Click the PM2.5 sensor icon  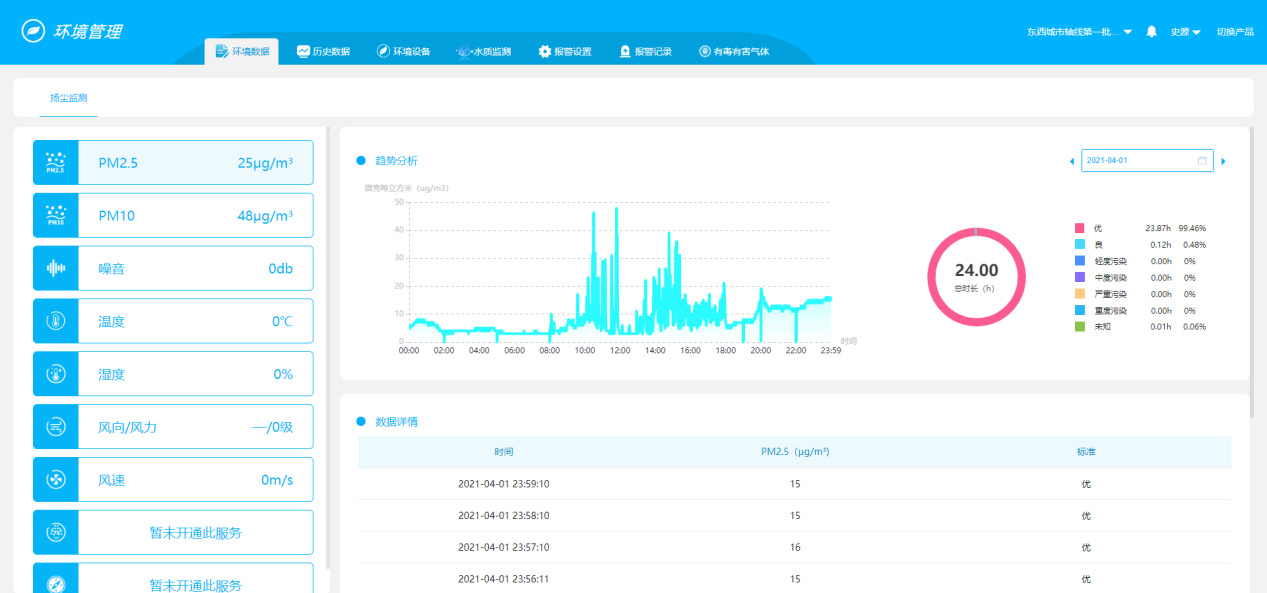(x=56, y=163)
